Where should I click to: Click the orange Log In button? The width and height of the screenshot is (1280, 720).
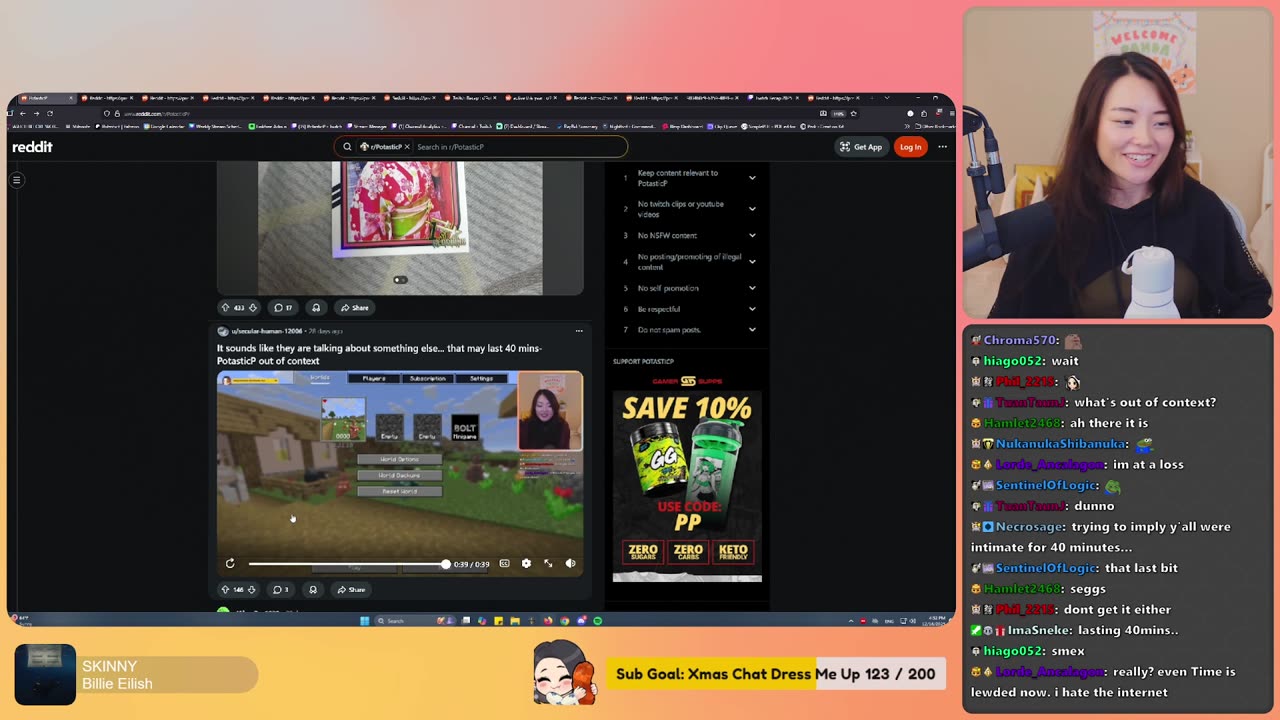click(910, 147)
